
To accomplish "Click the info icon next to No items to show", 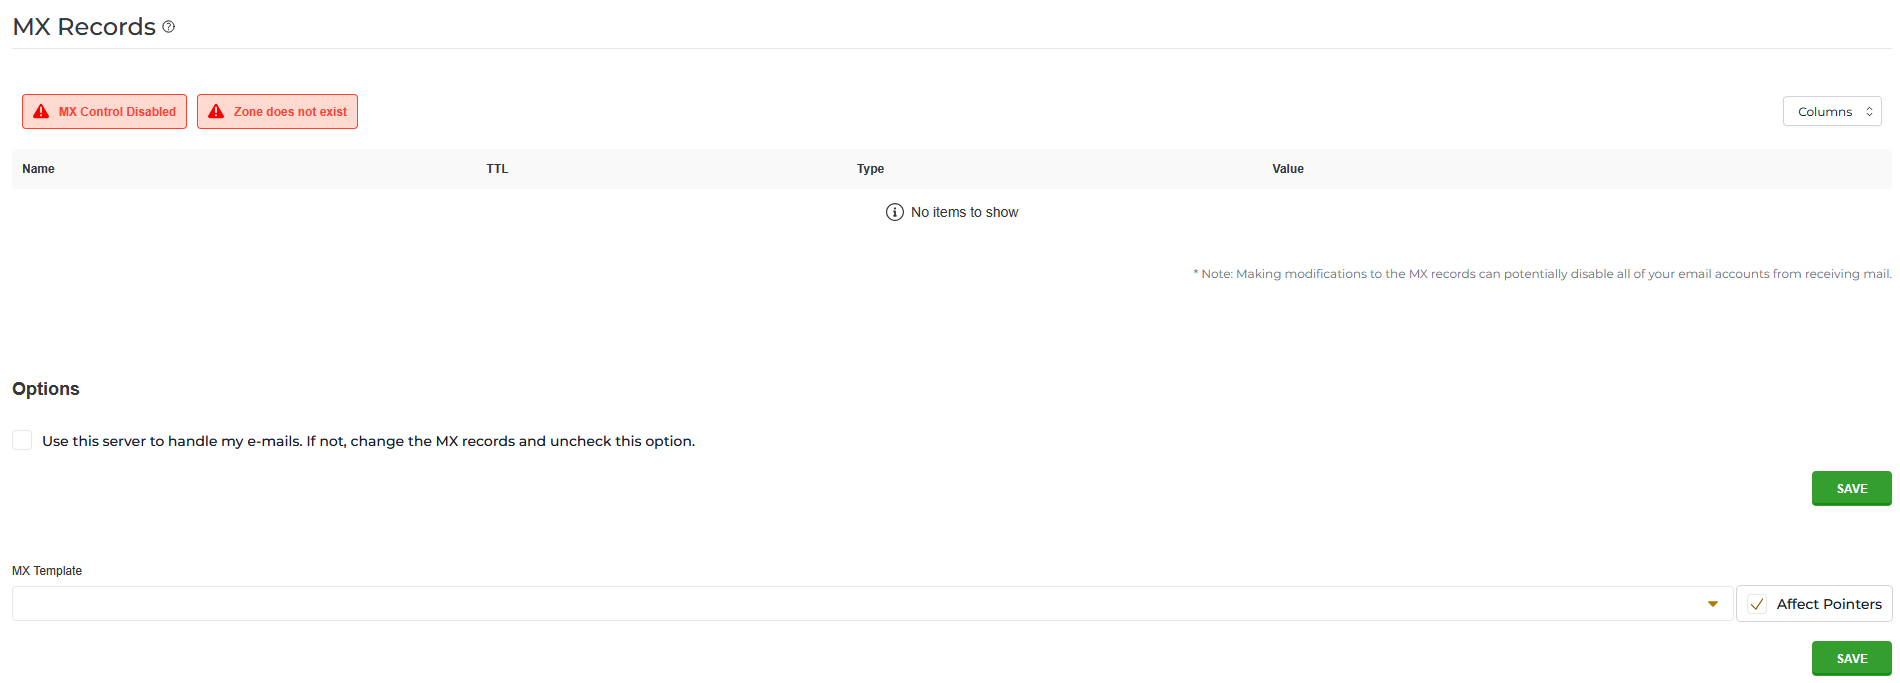I will (895, 212).
